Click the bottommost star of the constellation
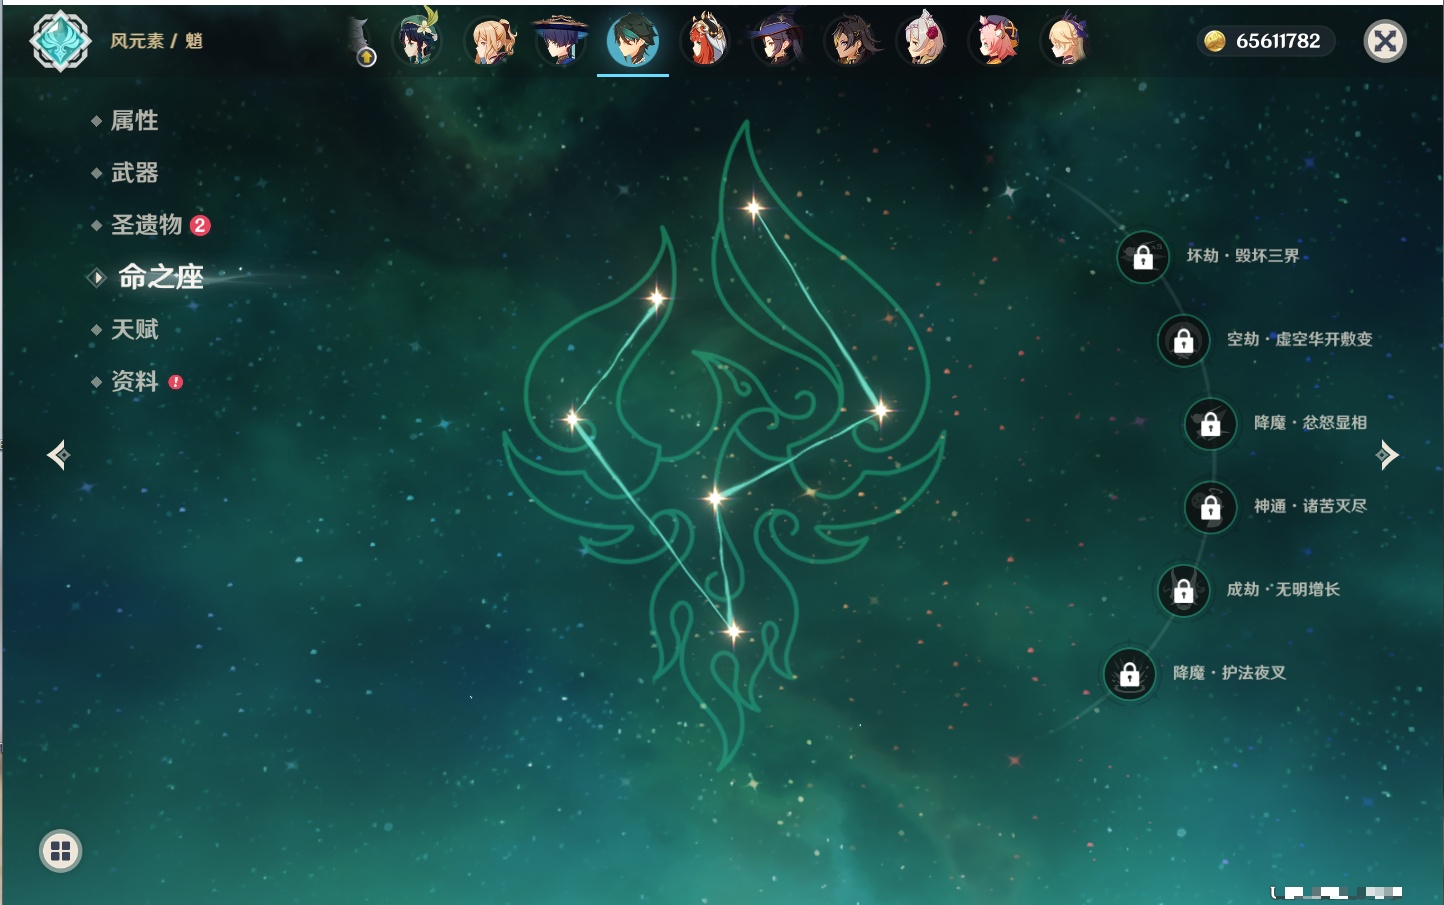The image size is (1444, 905). pyautogui.click(x=733, y=631)
